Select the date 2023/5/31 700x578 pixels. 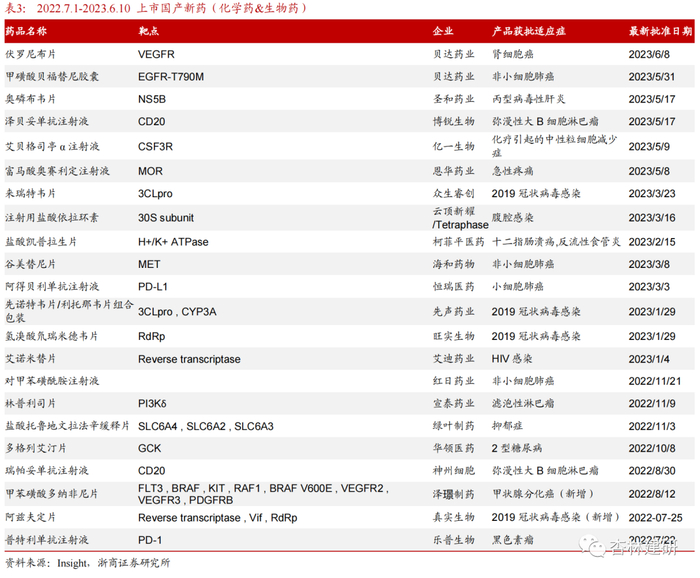(652, 77)
